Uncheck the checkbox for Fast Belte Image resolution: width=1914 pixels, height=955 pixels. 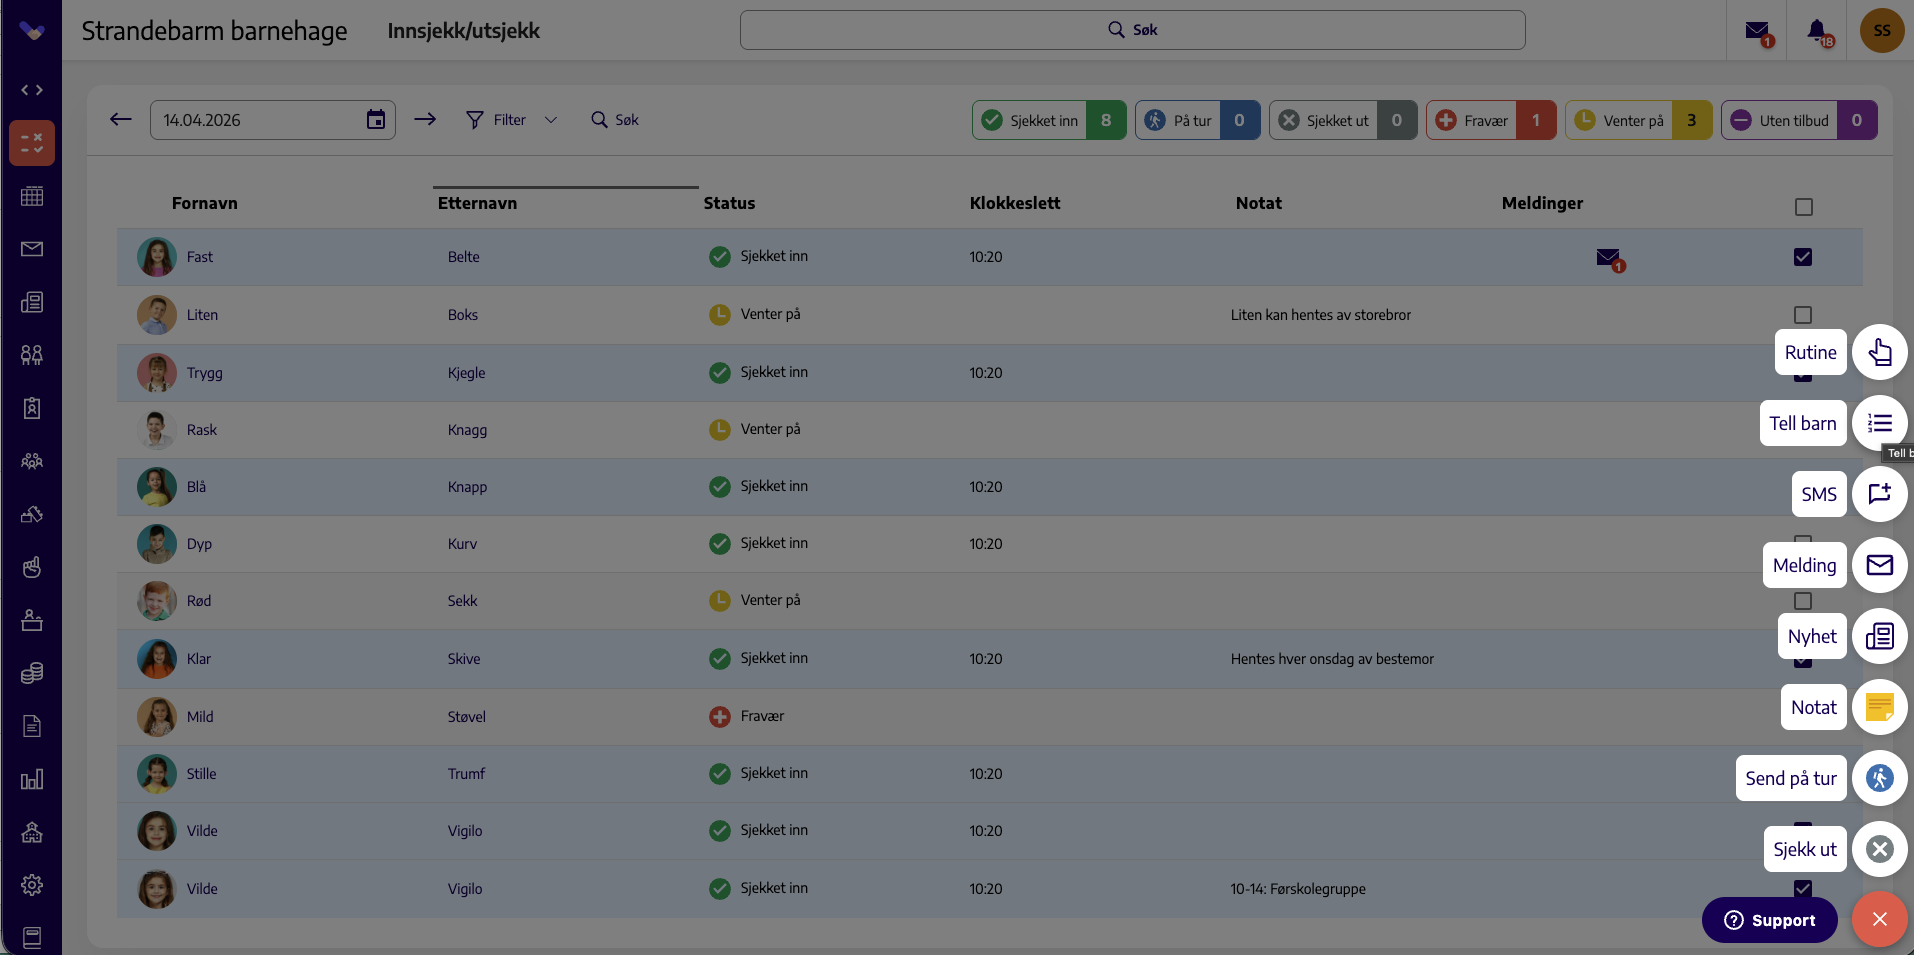[x=1803, y=257]
